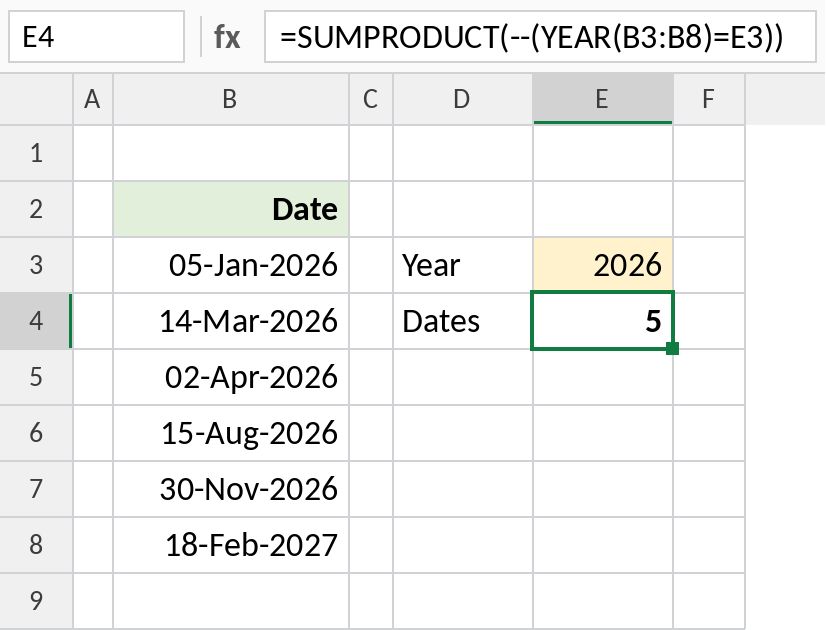This screenshot has height=630, width=826.
Task: Select row 5 header
Action: point(36,377)
